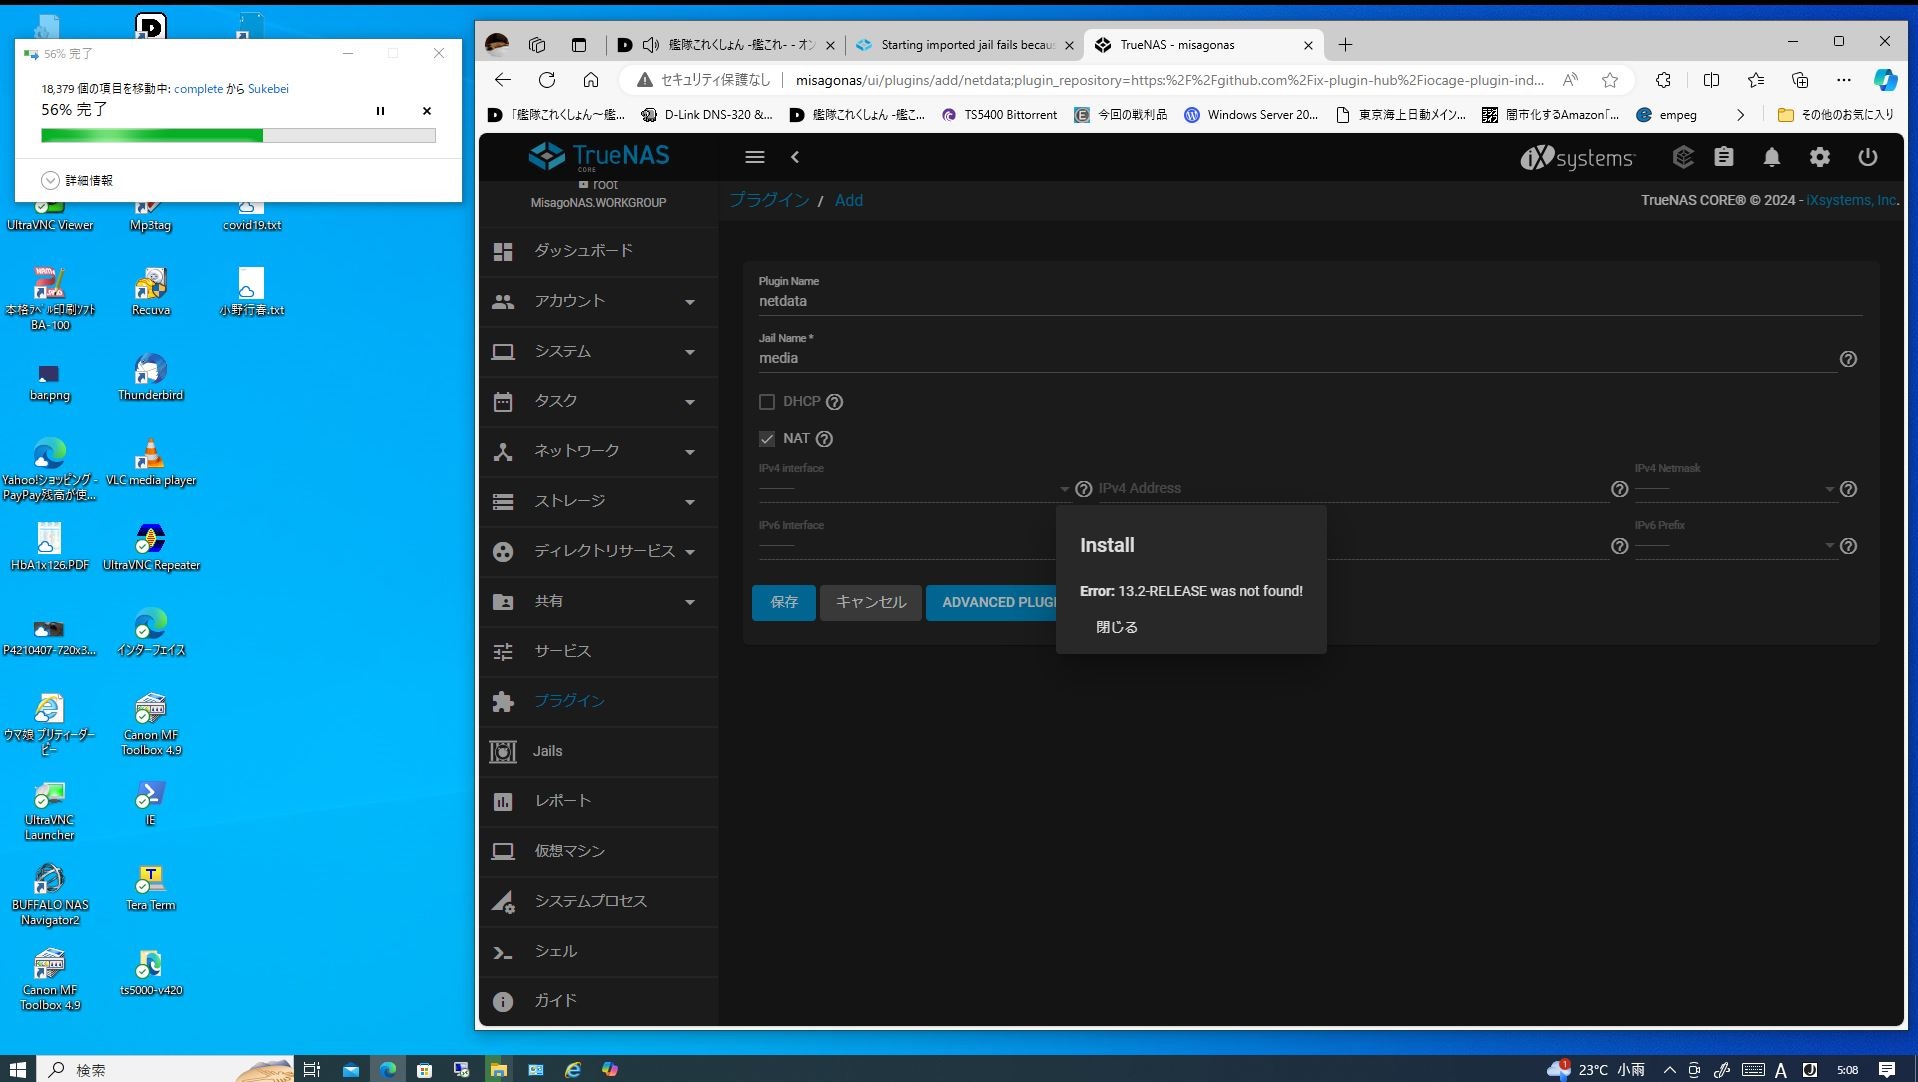The image size is (1918, 1082).
Task: Expand the 共有 sidebar menu
Action: pyautogui.click(x=599, y=601)
